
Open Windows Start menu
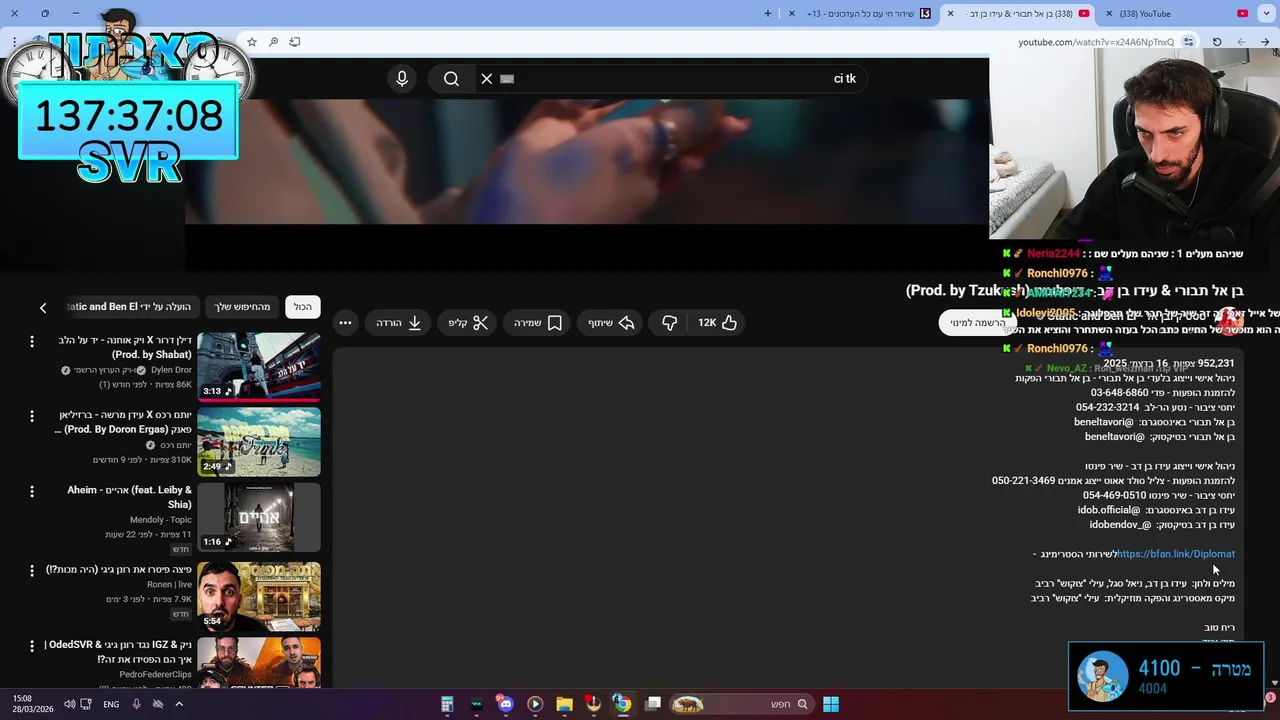tap(831, 704)
